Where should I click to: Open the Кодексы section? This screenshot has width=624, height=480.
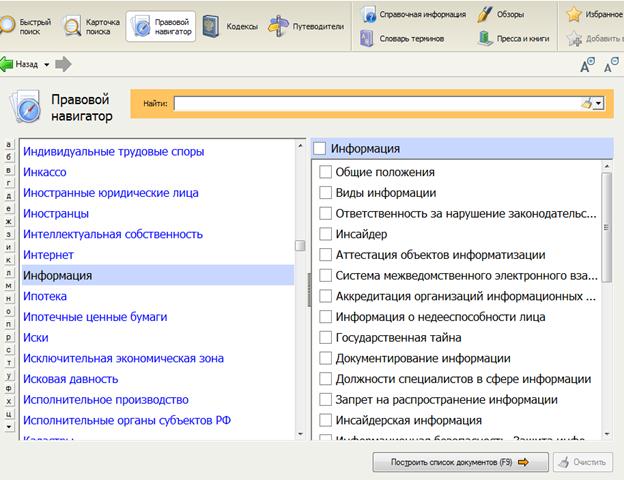tap(230, 26)
